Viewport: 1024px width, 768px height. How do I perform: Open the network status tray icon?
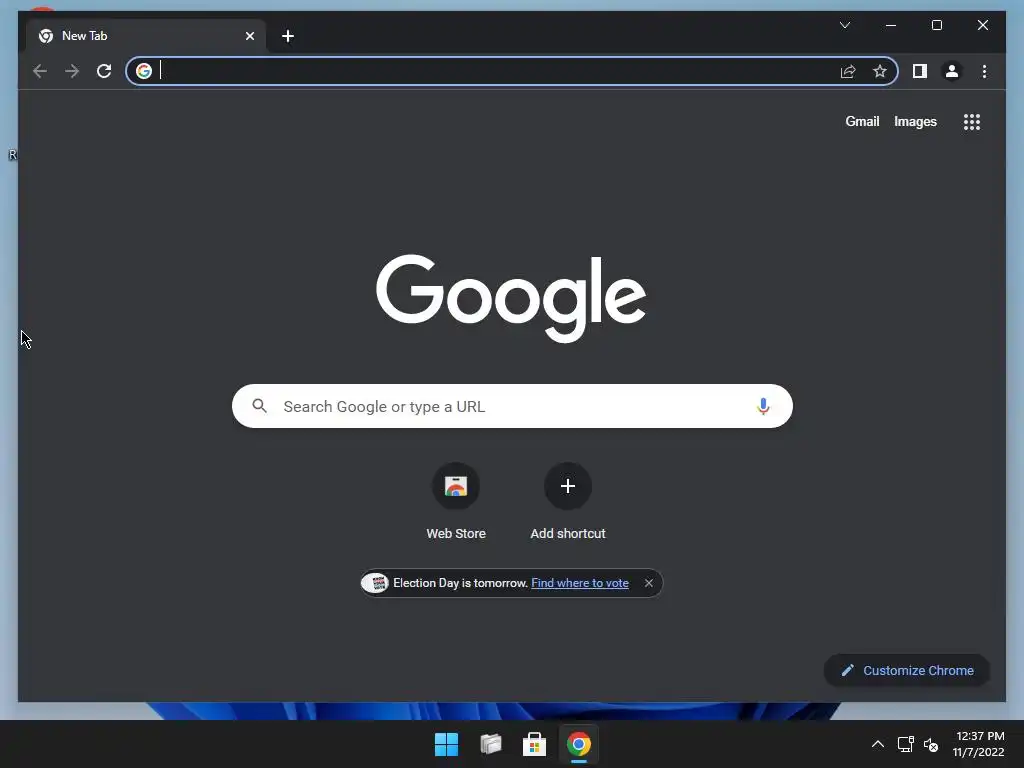[905, 744]
